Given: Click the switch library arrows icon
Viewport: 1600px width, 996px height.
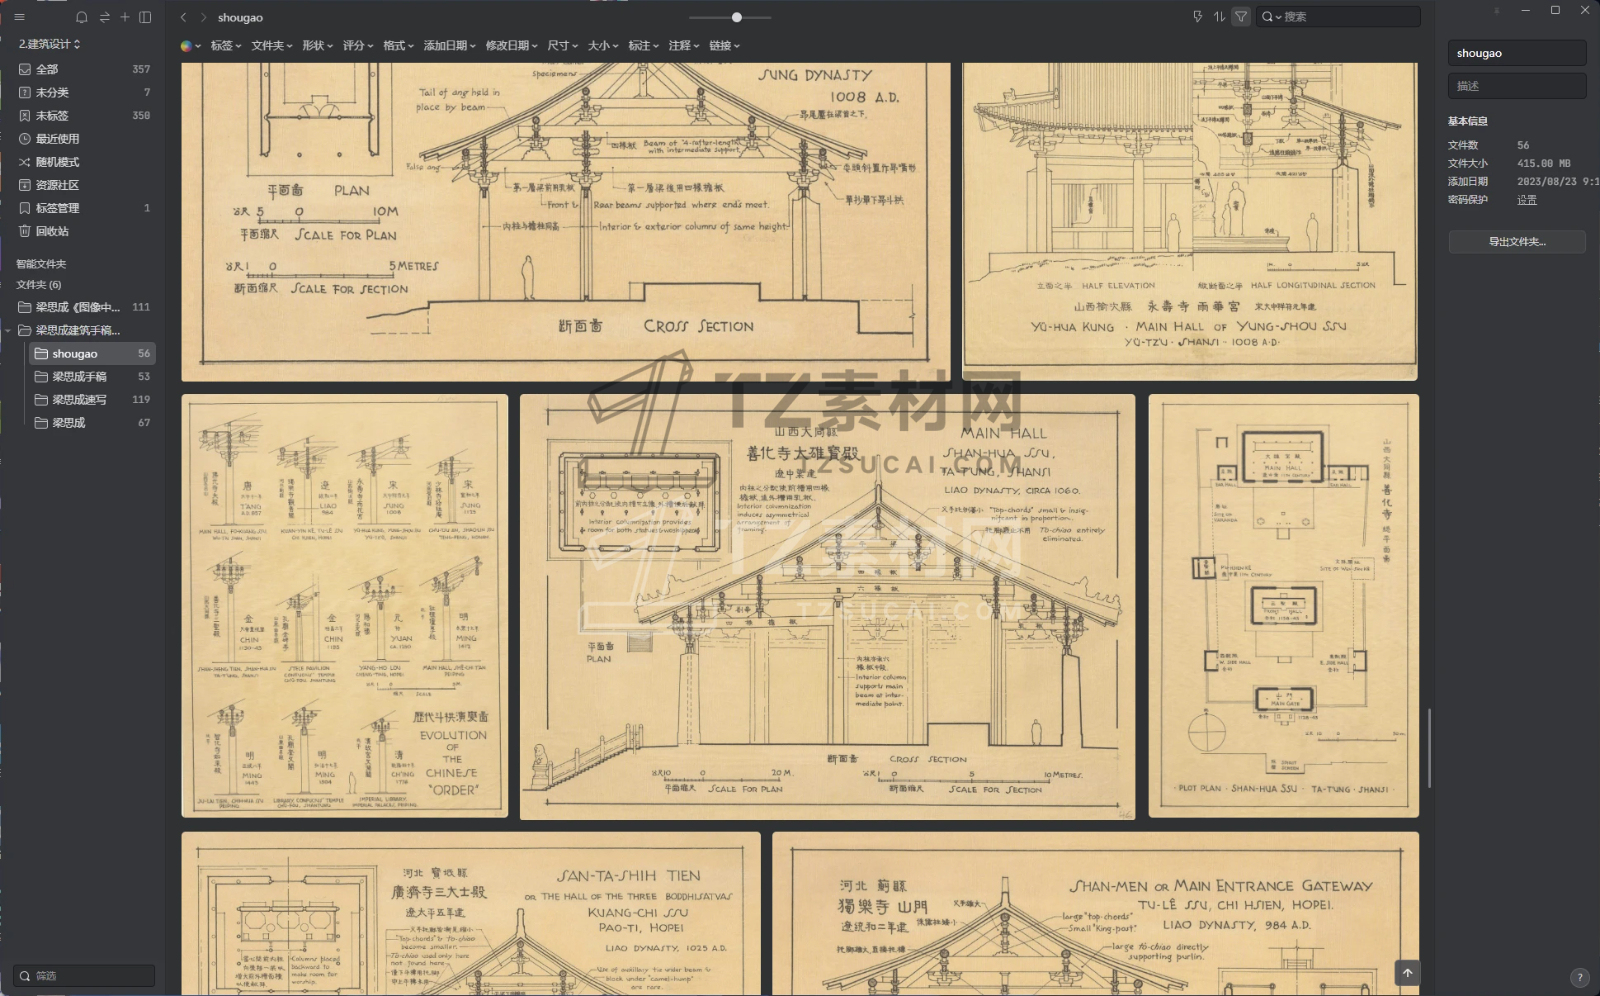Looking at the screenshot, I should click(x=105, y=17).
